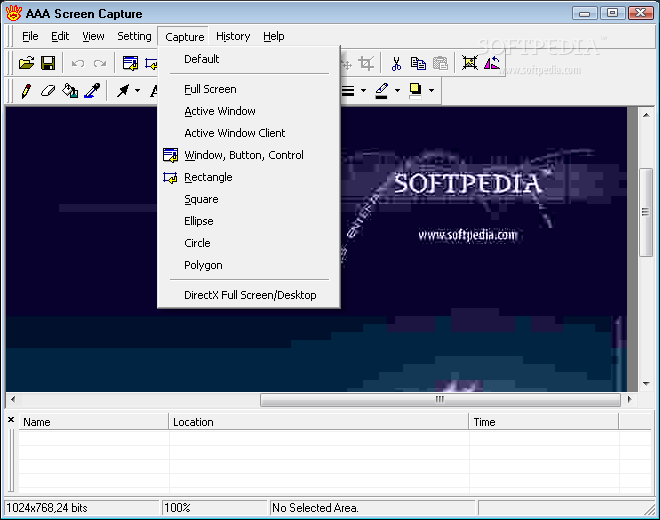660x520 pixels.
Task: Click the horizontal scrollbar thumb
Action: 440,400
